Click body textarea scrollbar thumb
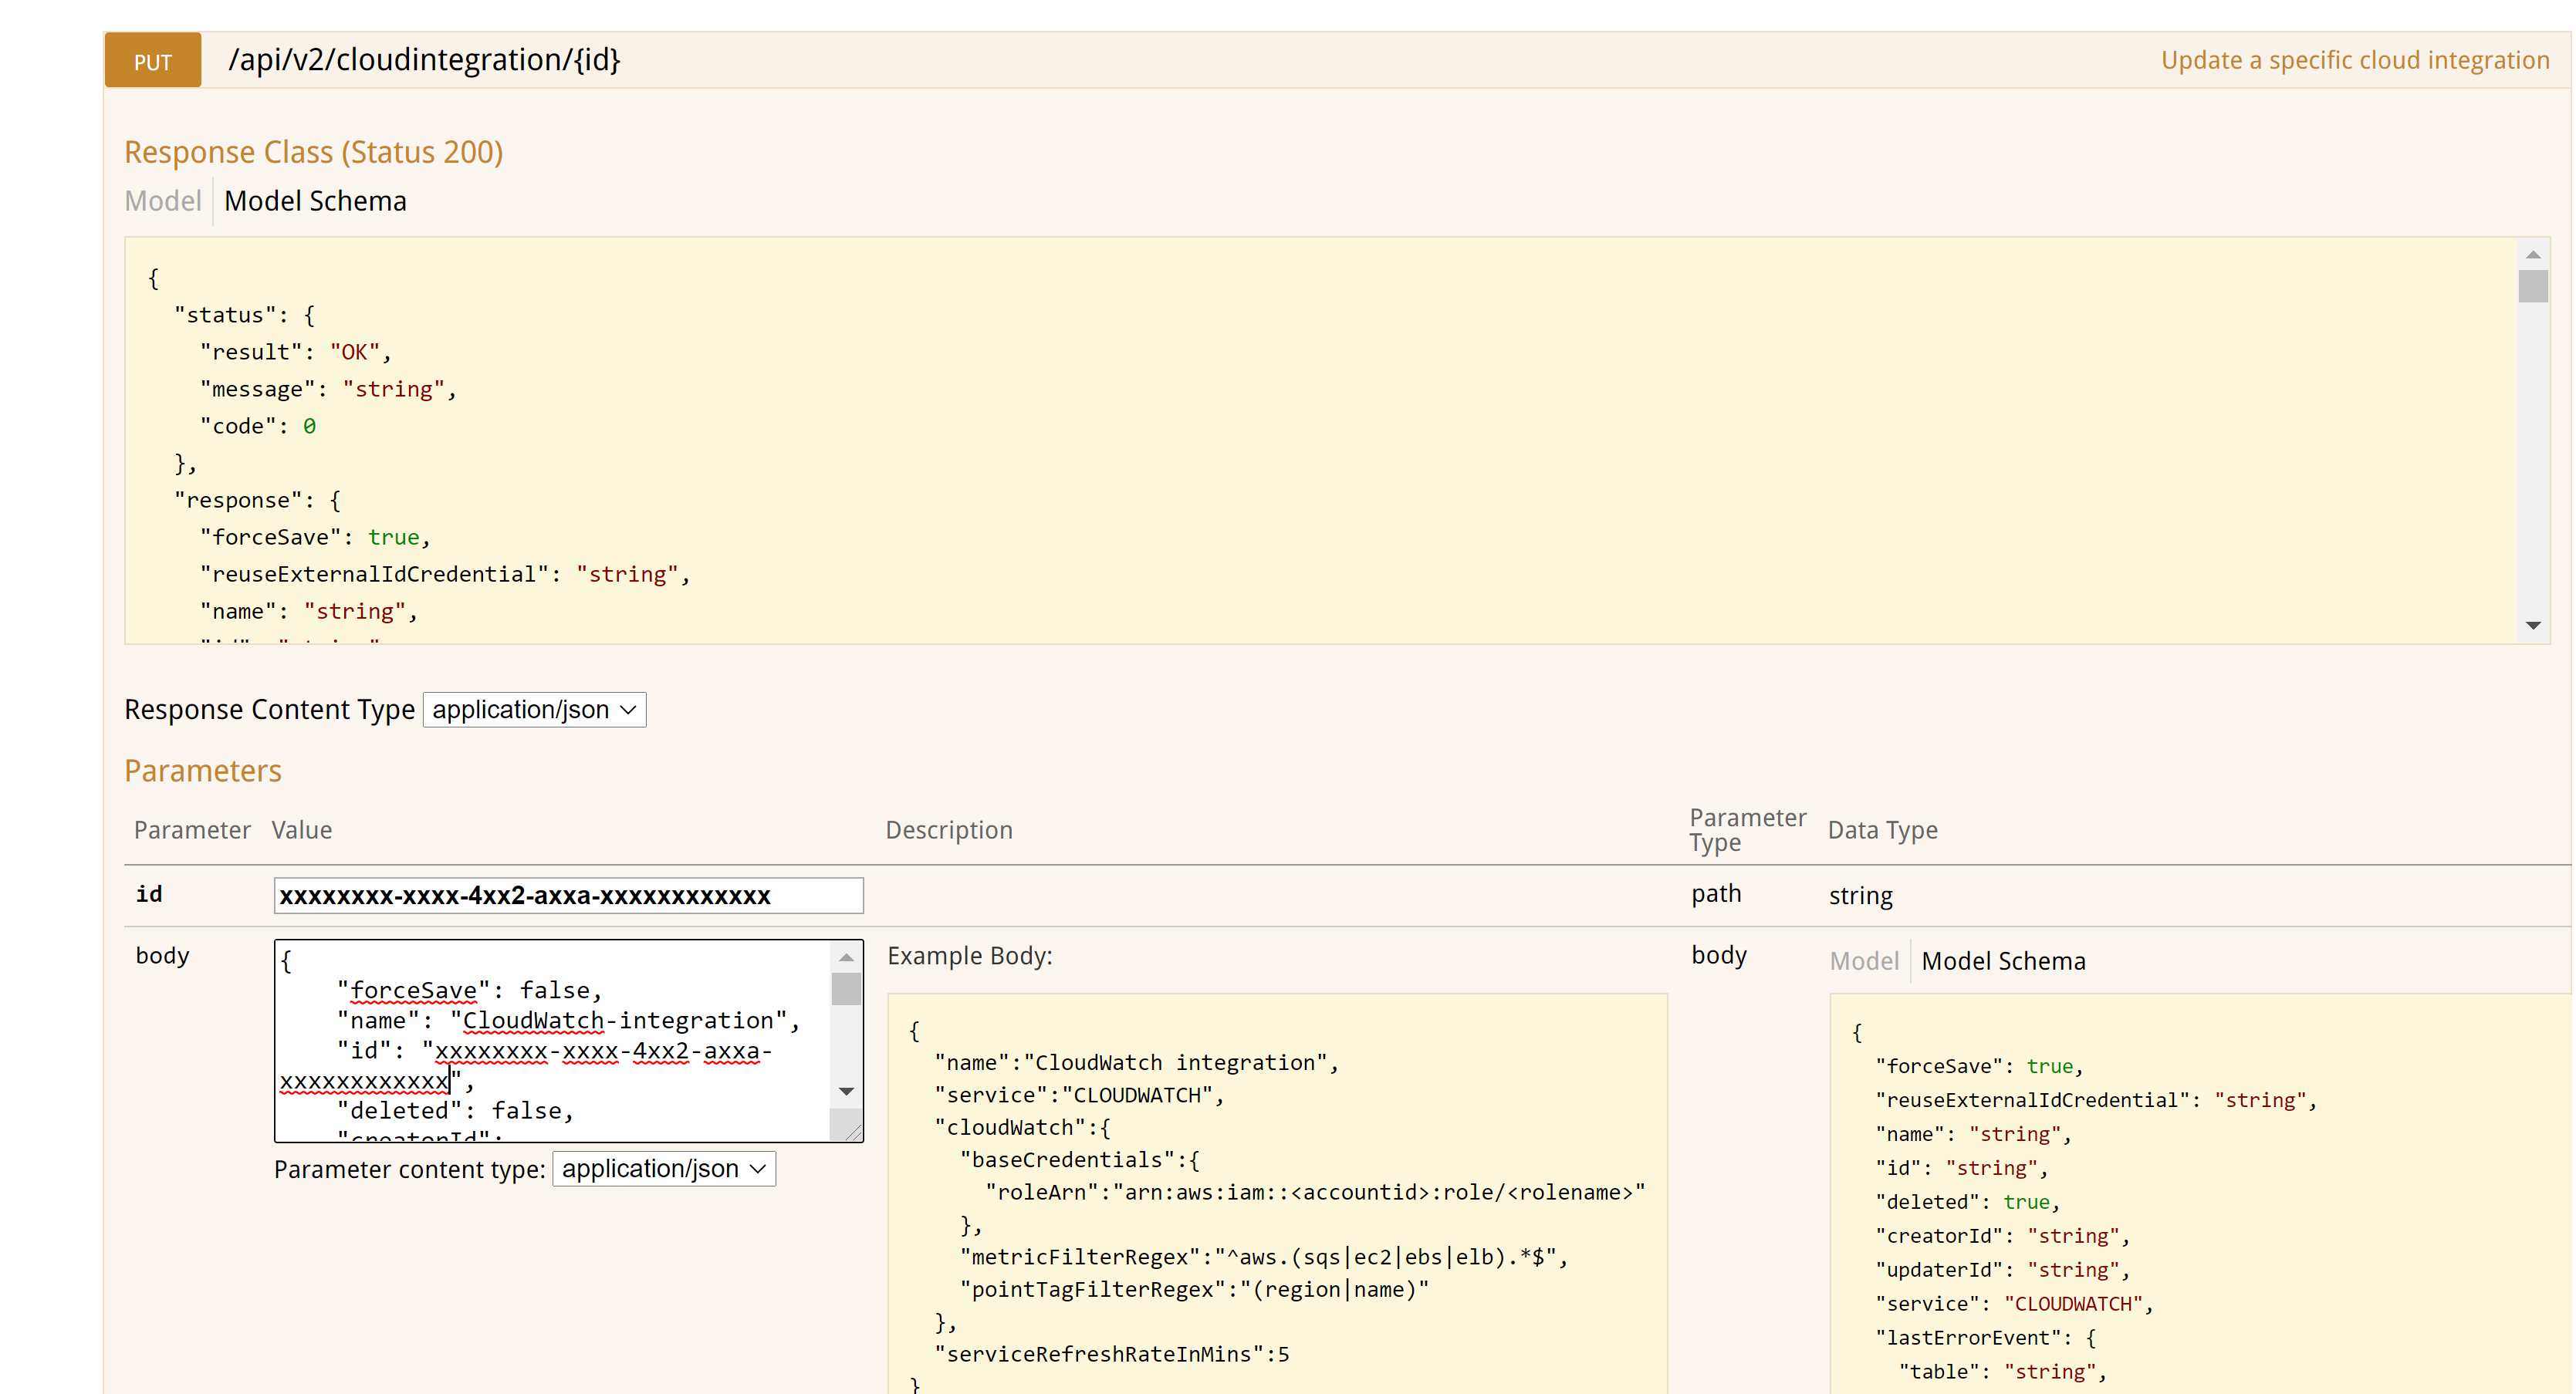Screen dimensions: 2576x1394 pos(846,989)
